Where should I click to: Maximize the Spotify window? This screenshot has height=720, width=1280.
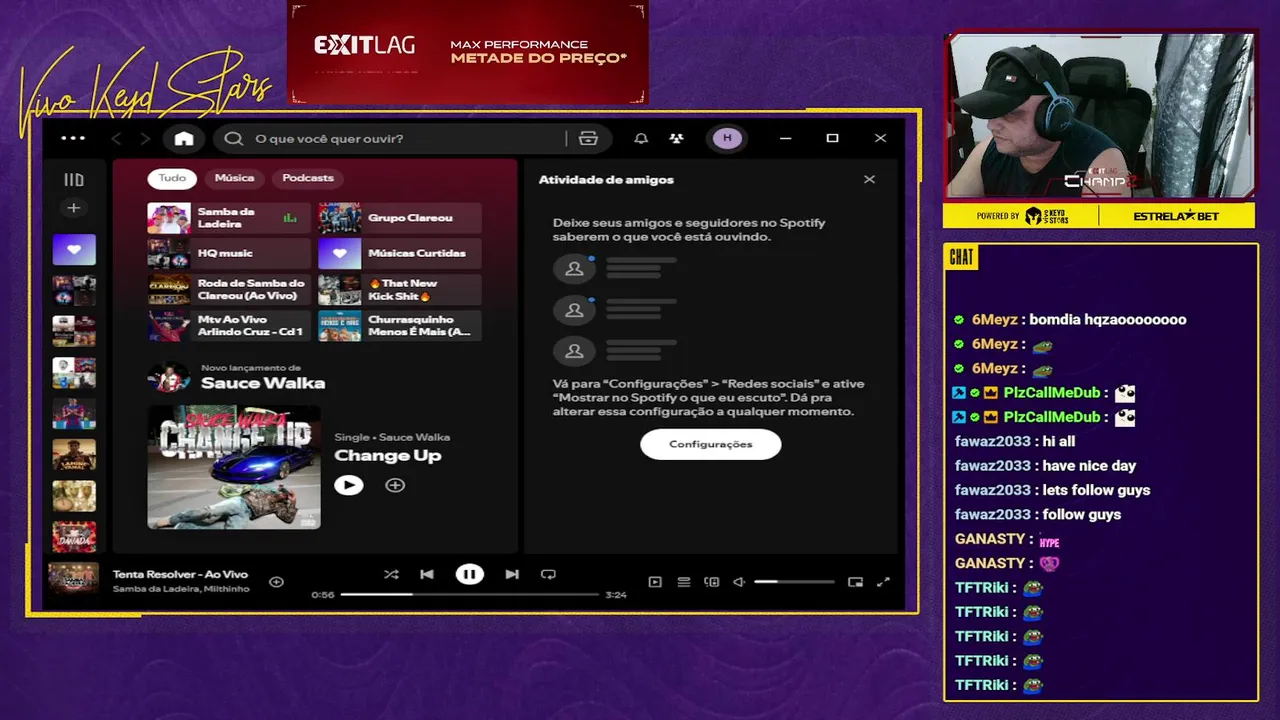click(832, 138)
